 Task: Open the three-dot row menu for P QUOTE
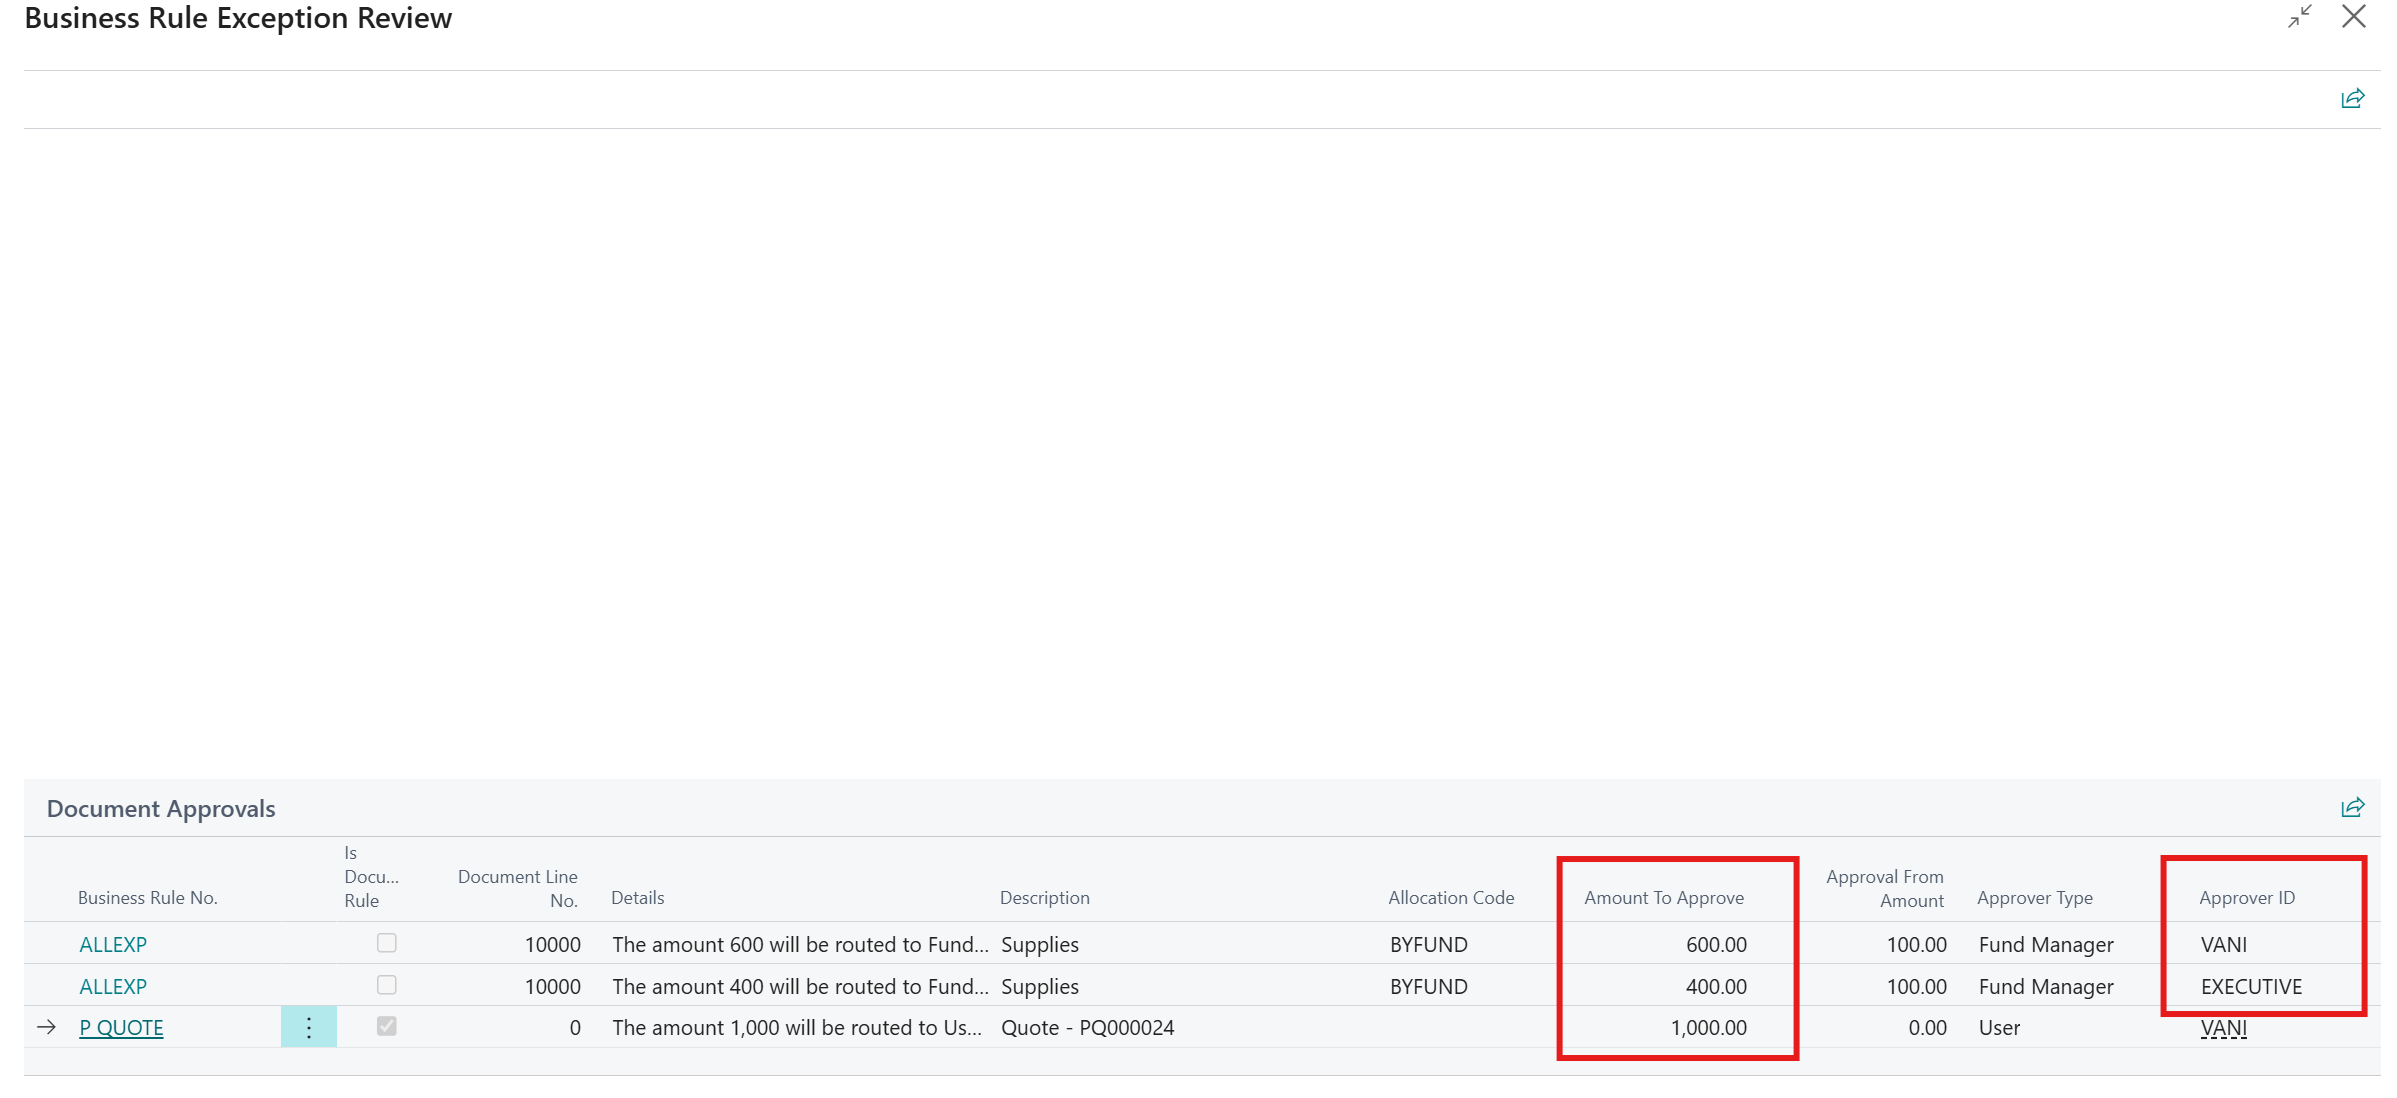tap(308, 1027)
